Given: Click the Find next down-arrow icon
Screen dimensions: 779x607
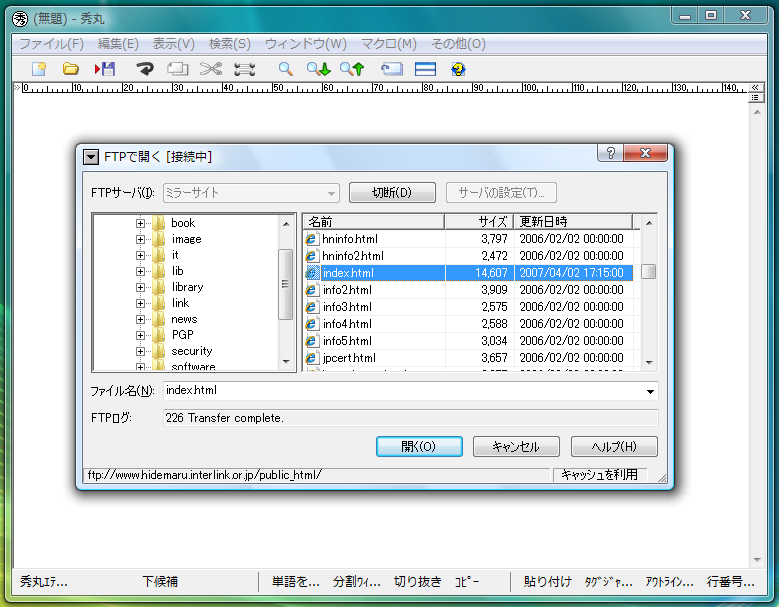Looking at the screenshot, I should [318, 69].
